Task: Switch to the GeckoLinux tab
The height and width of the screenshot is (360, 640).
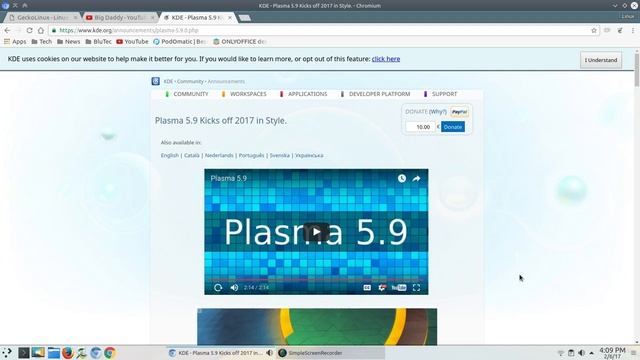Action: (x=43, y=18)
